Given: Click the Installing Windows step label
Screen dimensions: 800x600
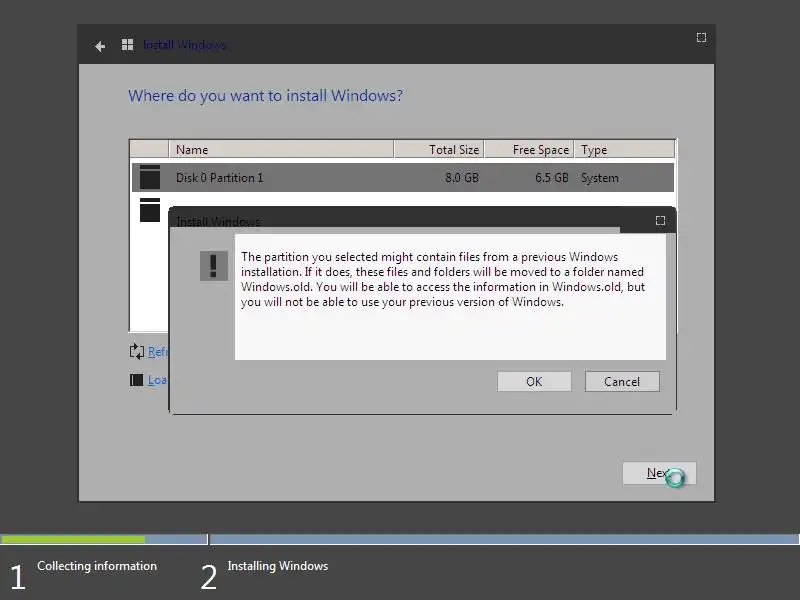Looking at the screenshot, I should (x=278, y=566).
